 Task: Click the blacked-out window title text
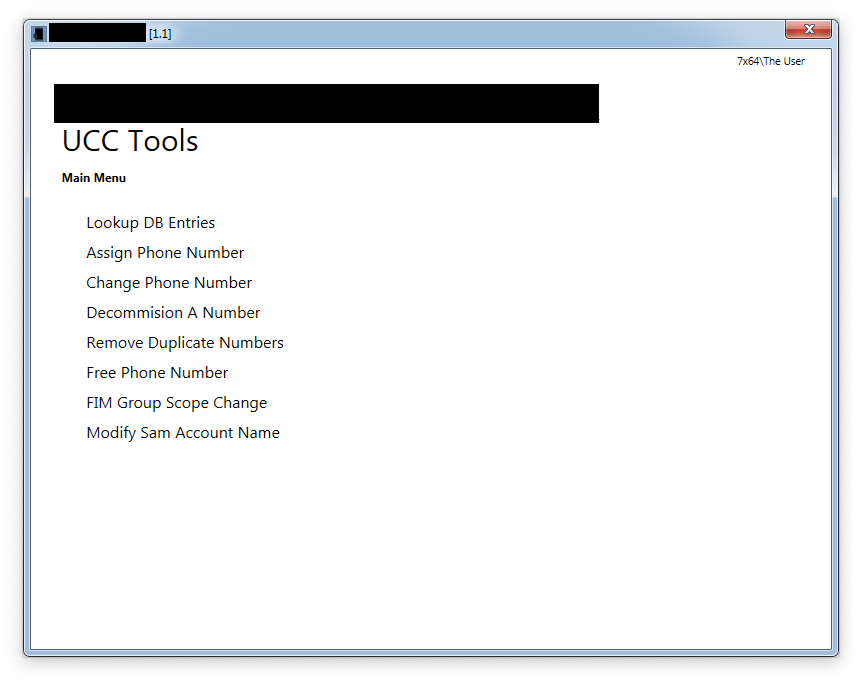[x=97, y=33]
